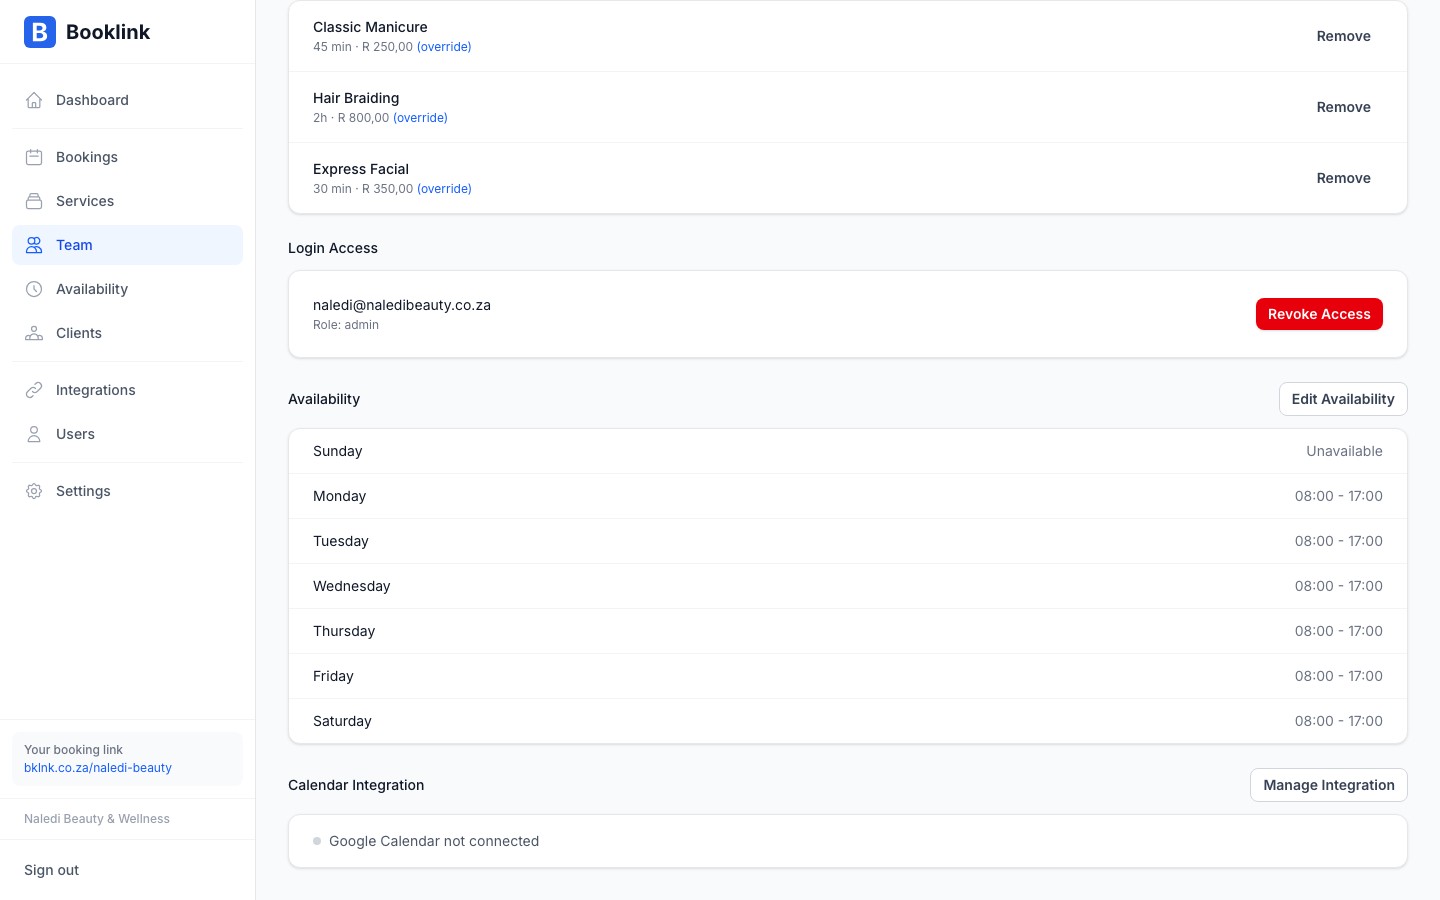Screen dimensions: 1440x900
Task: Click the Team people icon in sidebar
Action: tap(34, 245)
